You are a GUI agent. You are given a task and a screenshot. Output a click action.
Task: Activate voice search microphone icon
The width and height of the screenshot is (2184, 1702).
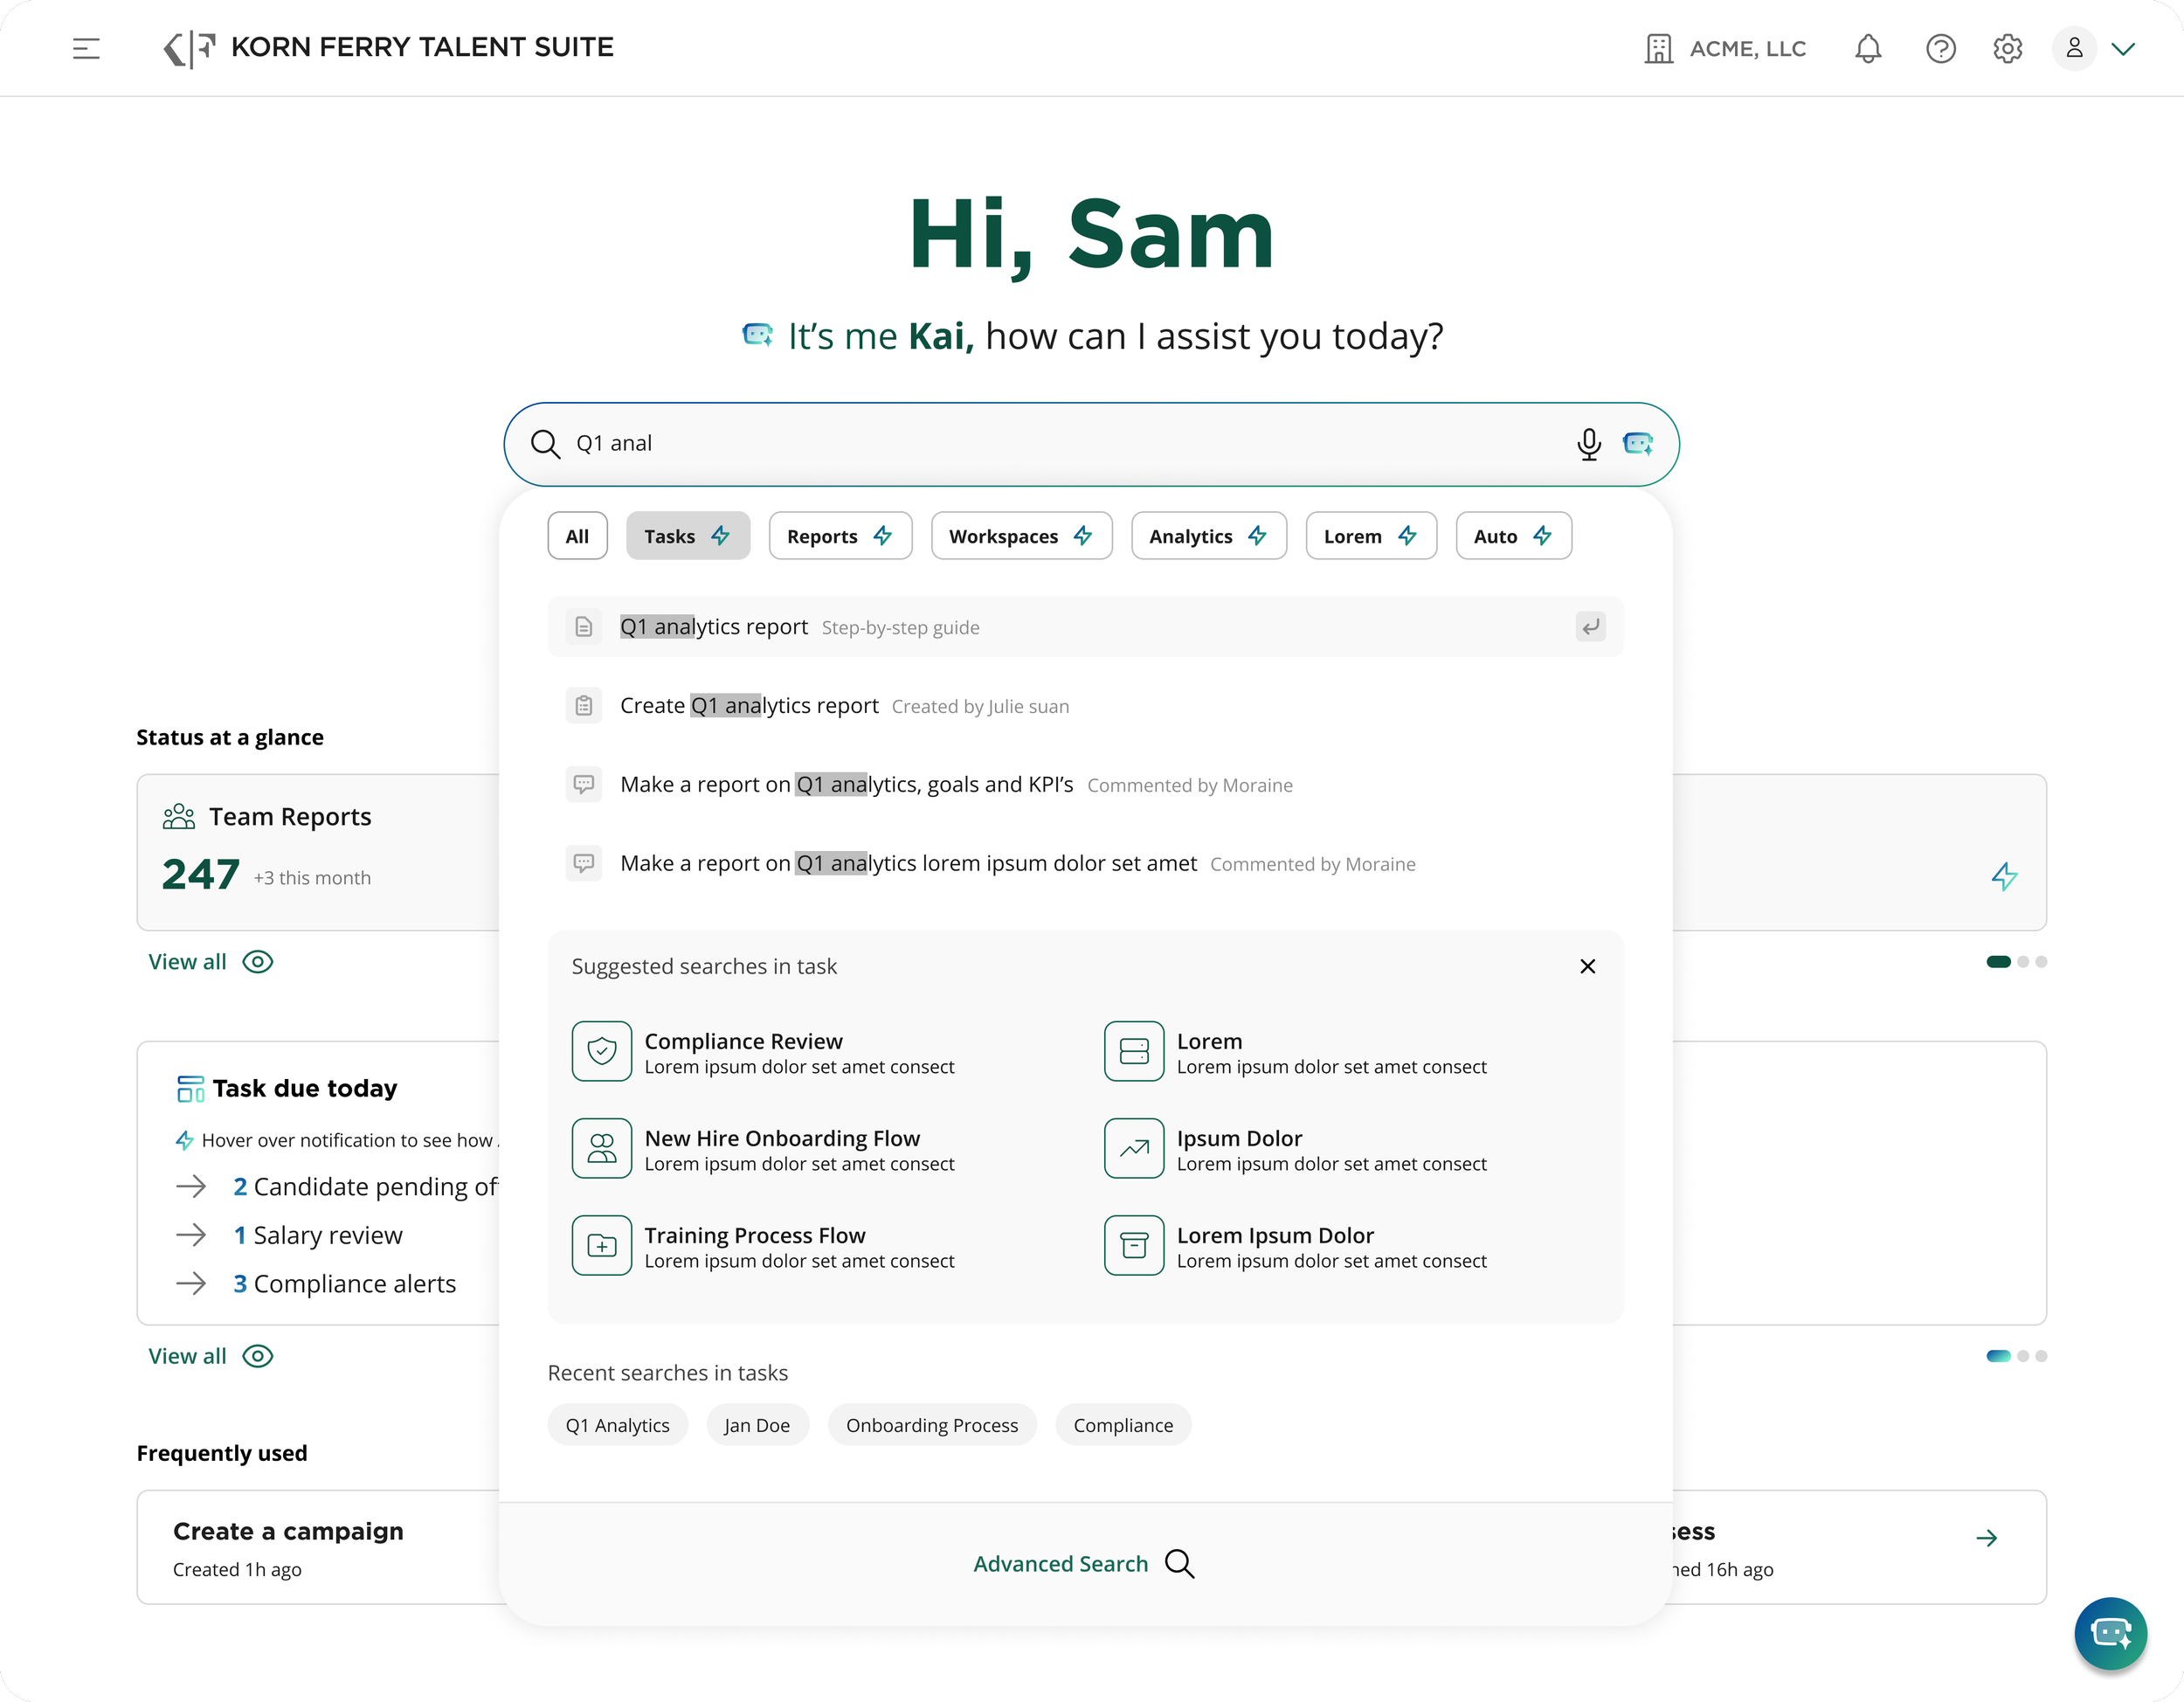[x=1588, y=443]
